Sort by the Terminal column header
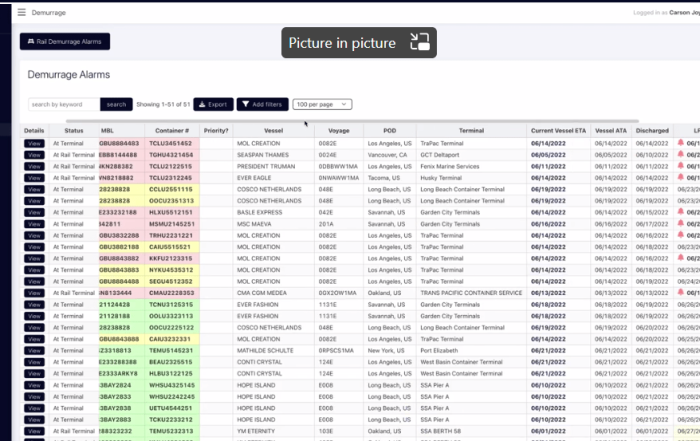 point(471,131)
